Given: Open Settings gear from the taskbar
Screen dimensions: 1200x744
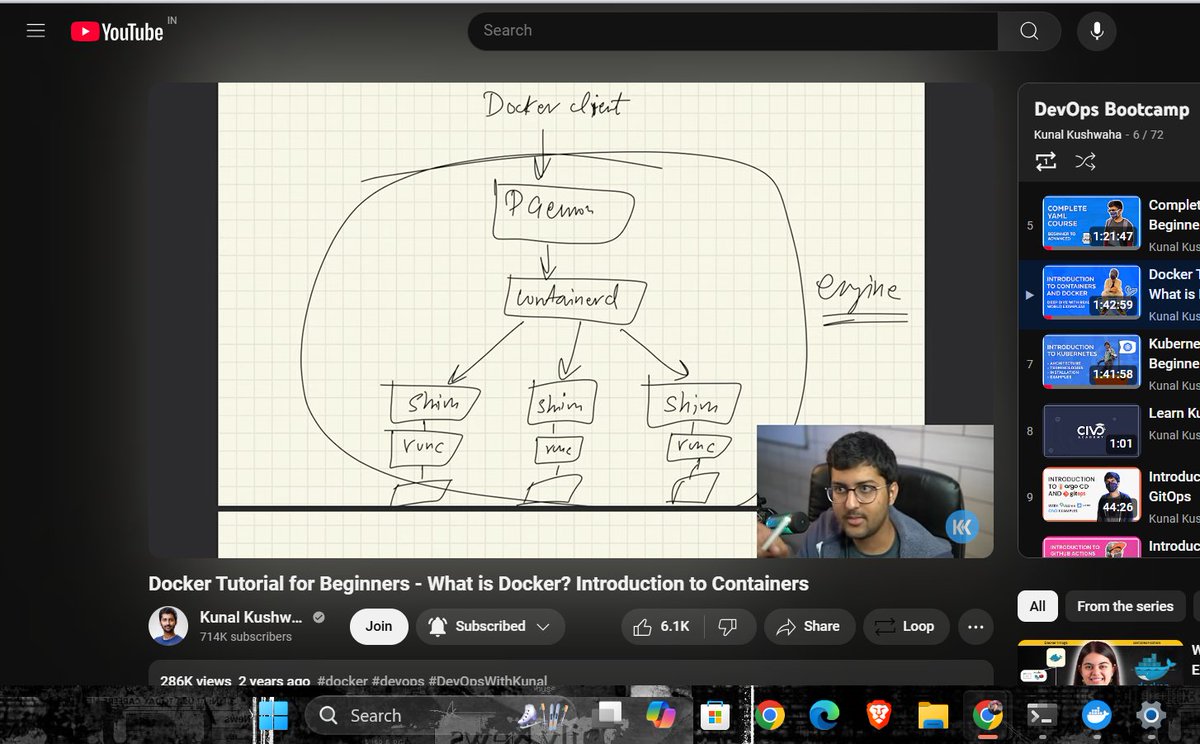Looking at the screenshot, I should point(1151,715).
